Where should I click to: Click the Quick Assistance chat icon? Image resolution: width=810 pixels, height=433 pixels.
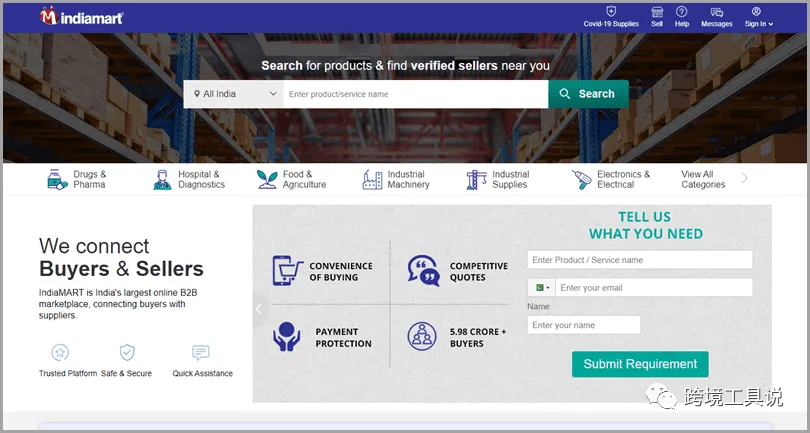pos(200,353)
